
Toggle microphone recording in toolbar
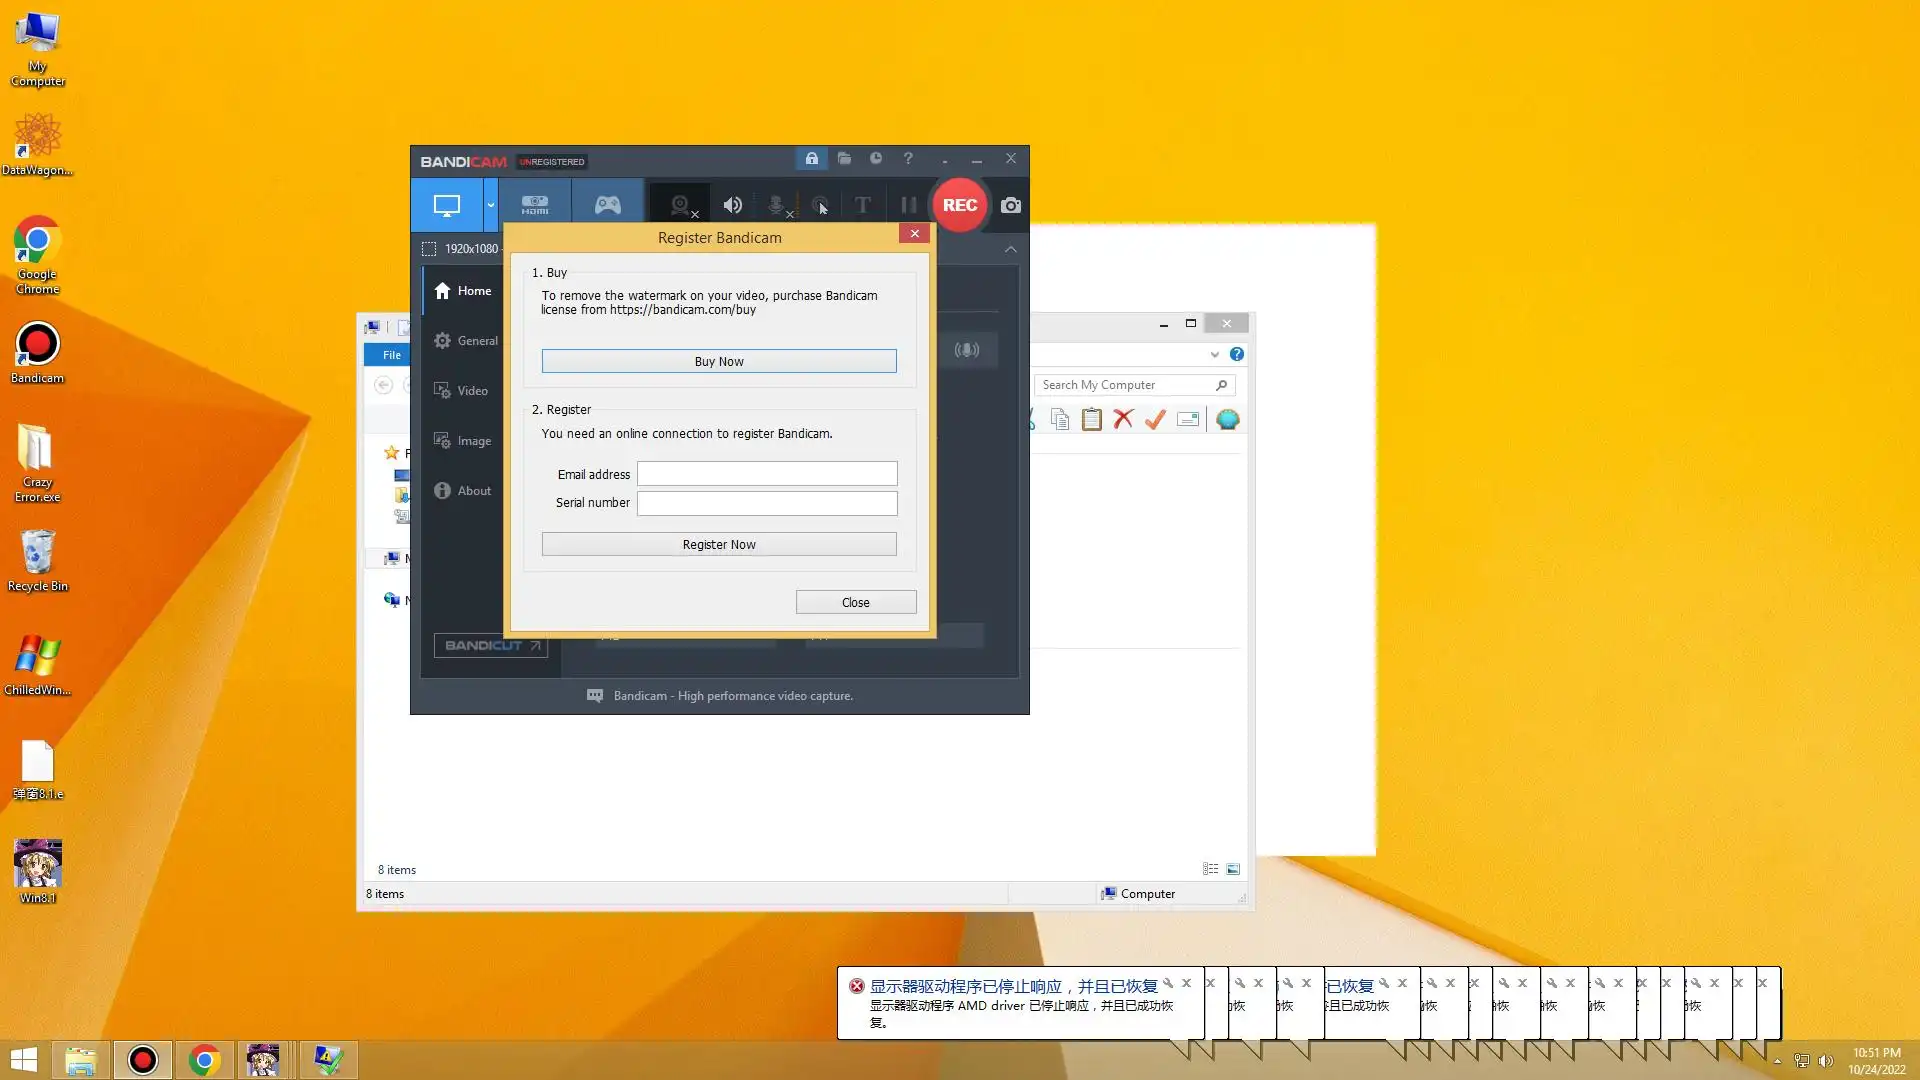pos(776,205)
